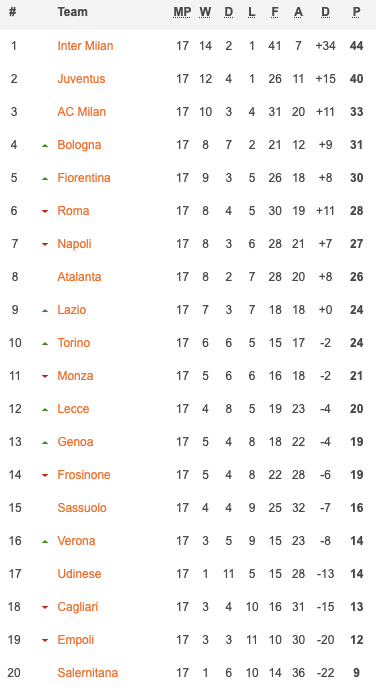Click the green up arrow next to Lazio
The image size is (376, 690).
coord(45,310)
